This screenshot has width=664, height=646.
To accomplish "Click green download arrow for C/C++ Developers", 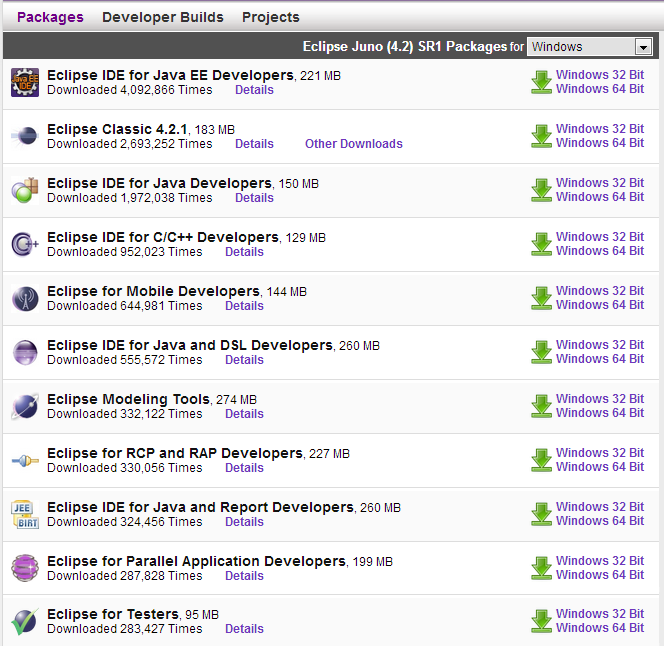I will [541, 244].
